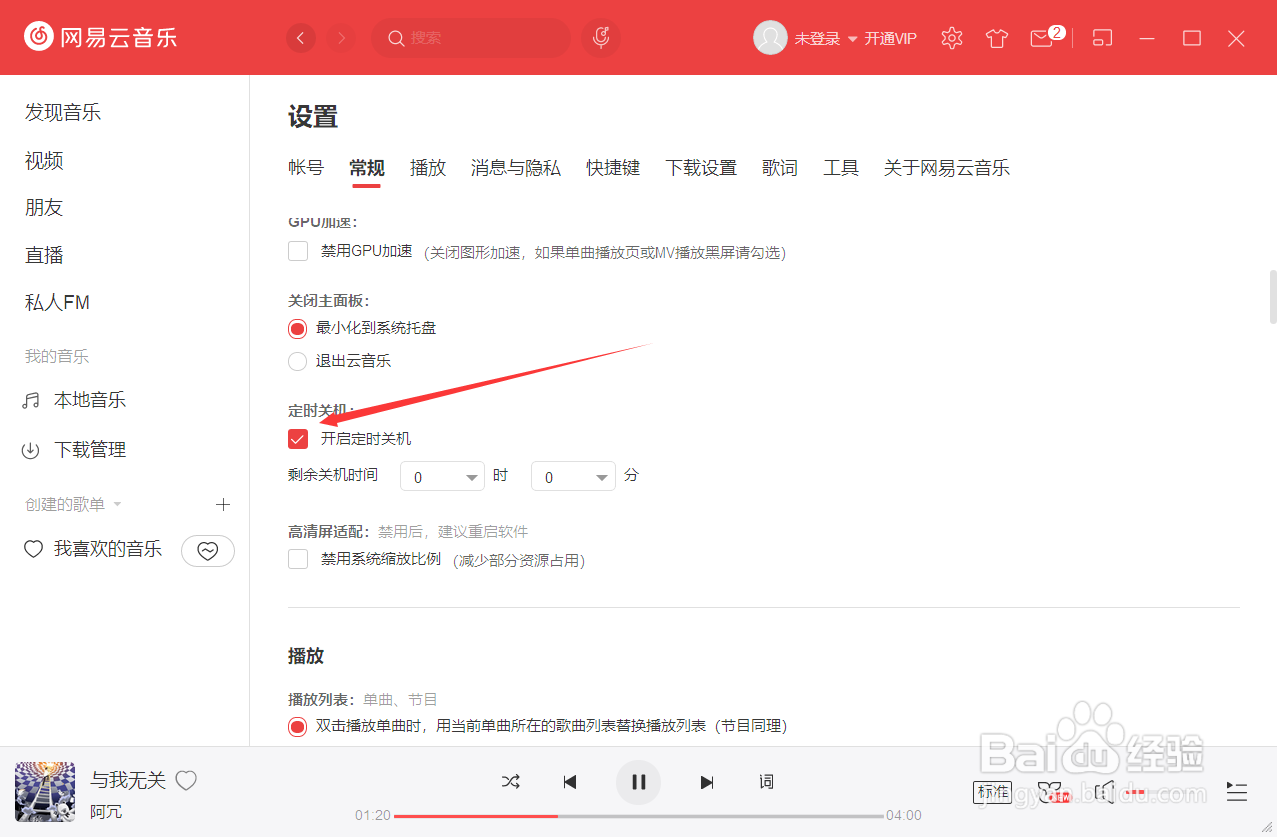Go to 私人FM in sidebar

[x=57, y=302]
